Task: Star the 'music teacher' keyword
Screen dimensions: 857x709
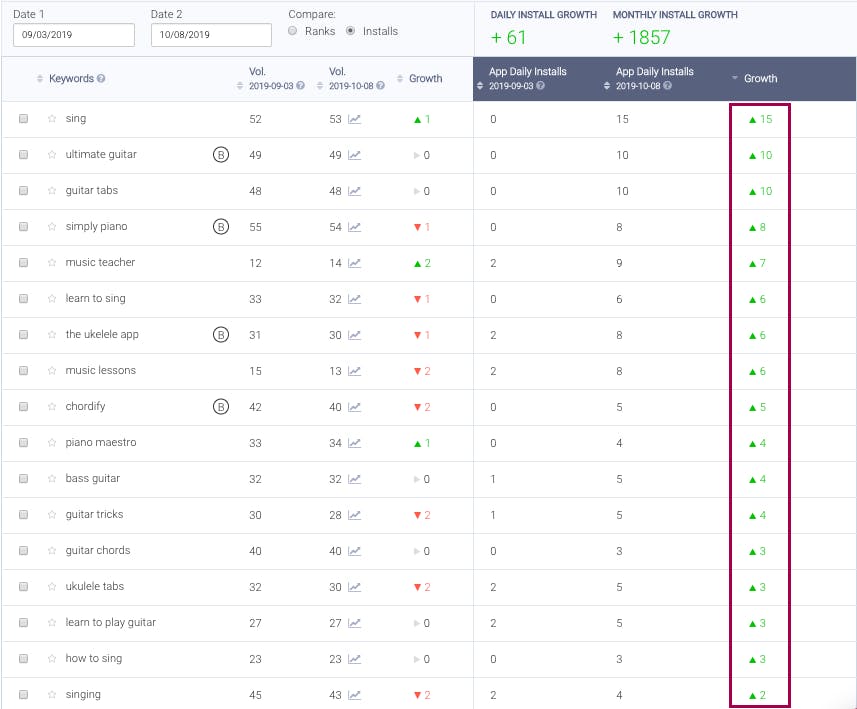Action: click(x=52, y=263)
